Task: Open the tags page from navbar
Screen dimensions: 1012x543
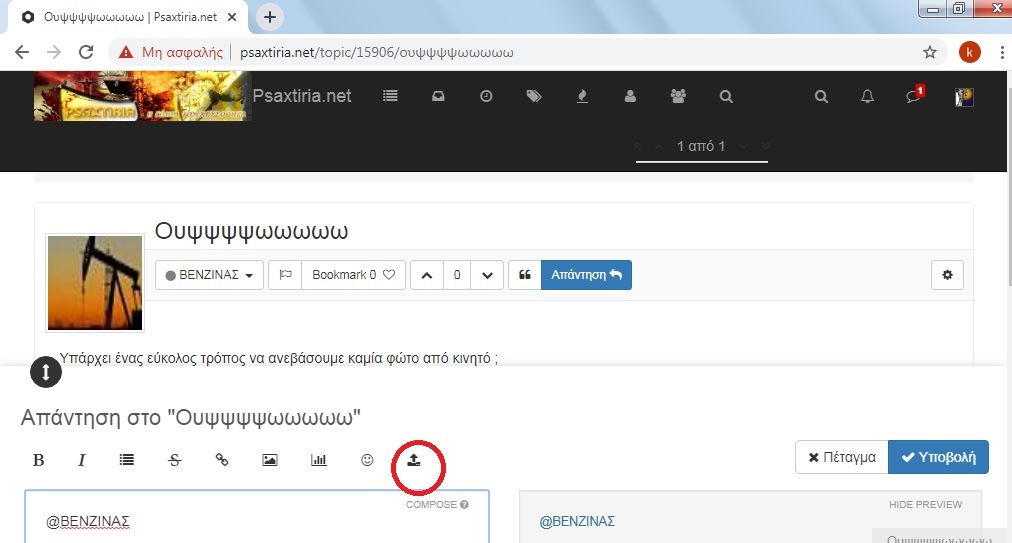Action: pos(534,97)
